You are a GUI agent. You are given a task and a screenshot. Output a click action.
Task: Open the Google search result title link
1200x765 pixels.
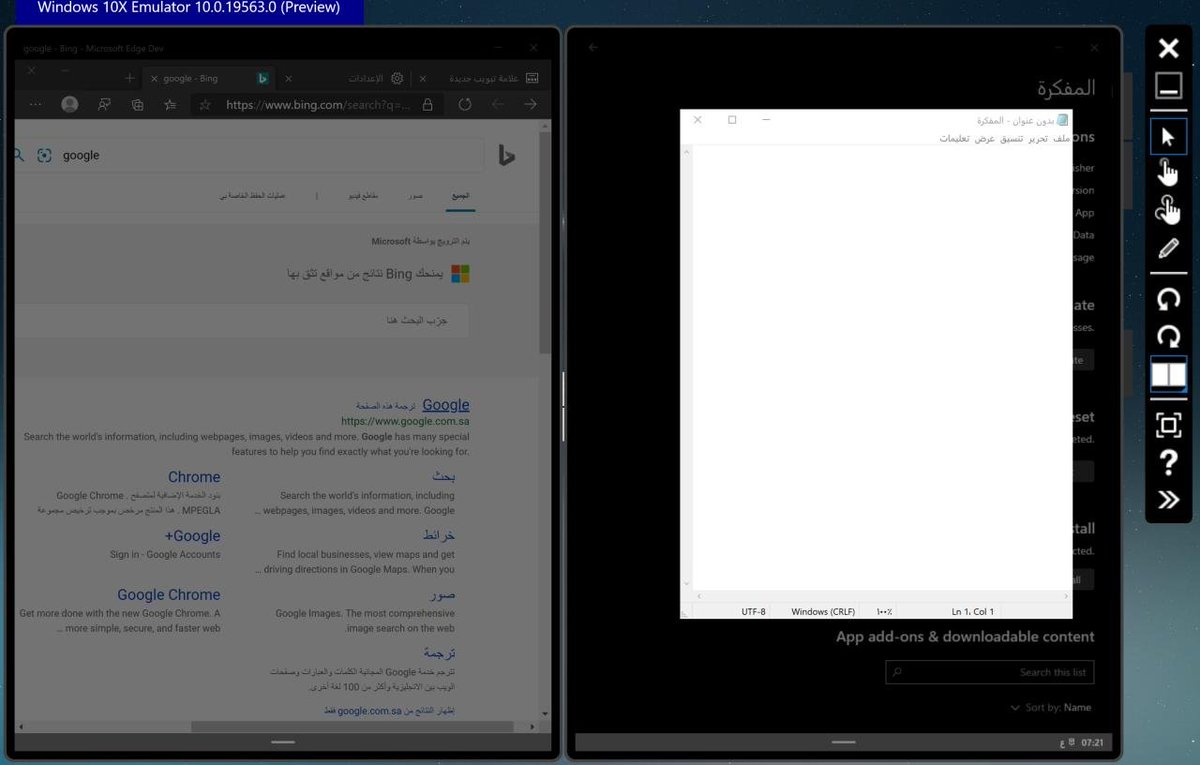pyautogui.click(x=446, y=405)
